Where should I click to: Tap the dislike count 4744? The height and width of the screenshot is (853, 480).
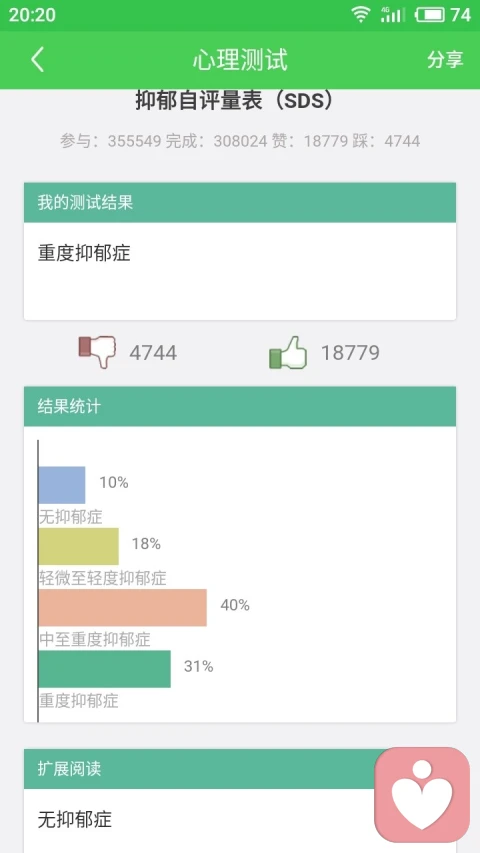(153, 353)
